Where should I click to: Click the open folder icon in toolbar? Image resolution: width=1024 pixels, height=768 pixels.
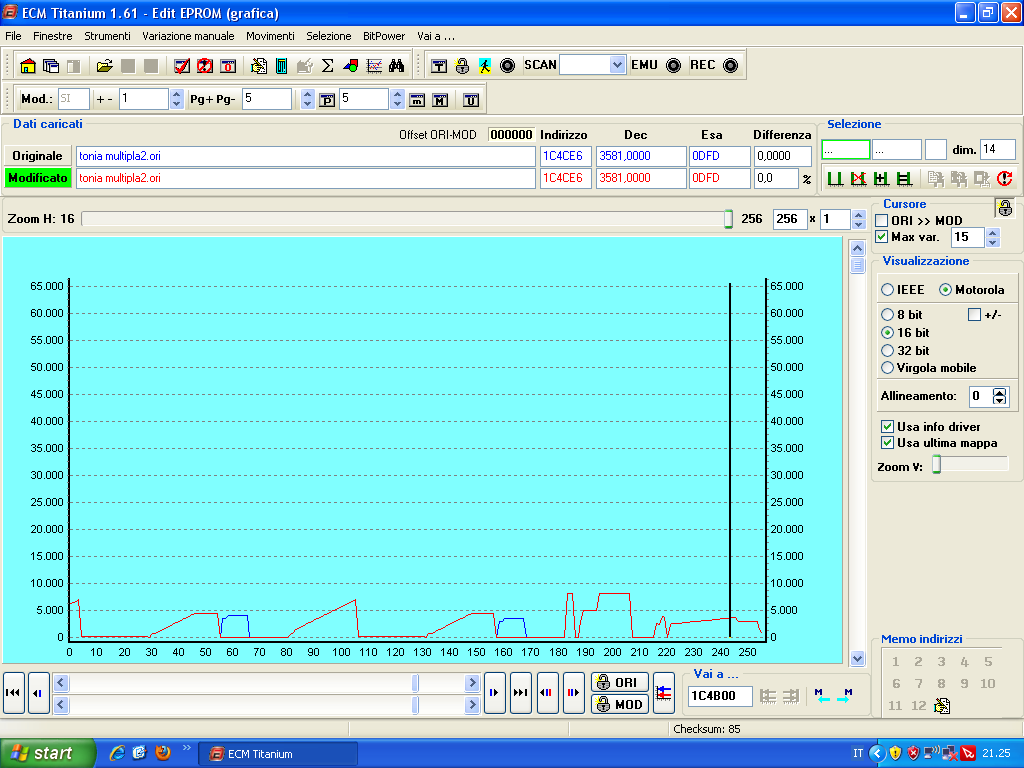[x=104, y=66]
